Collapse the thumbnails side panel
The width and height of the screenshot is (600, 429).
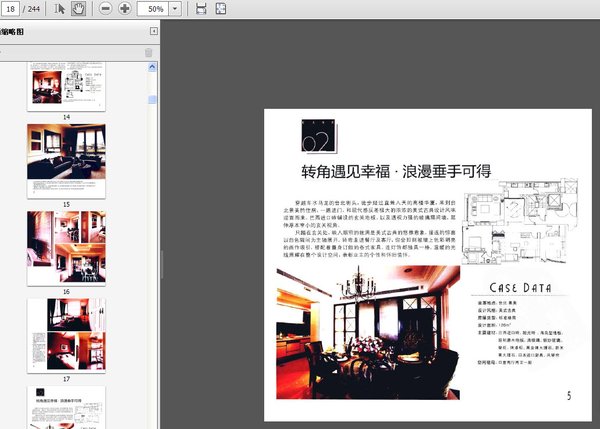tap(152, 32)
